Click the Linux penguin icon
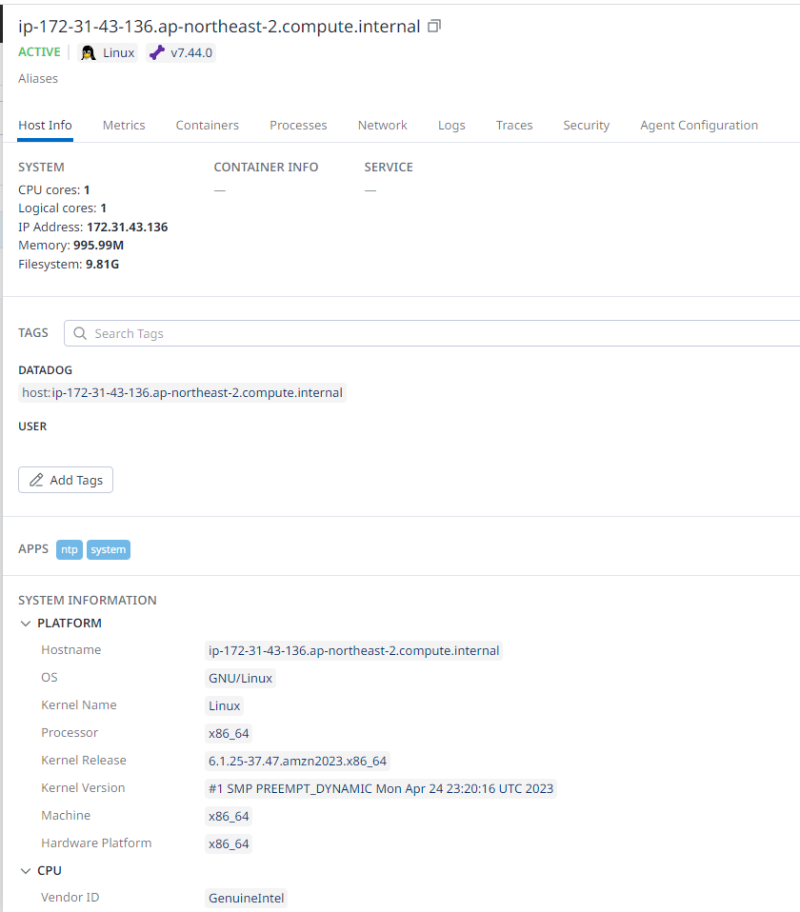 coord(88,53)
